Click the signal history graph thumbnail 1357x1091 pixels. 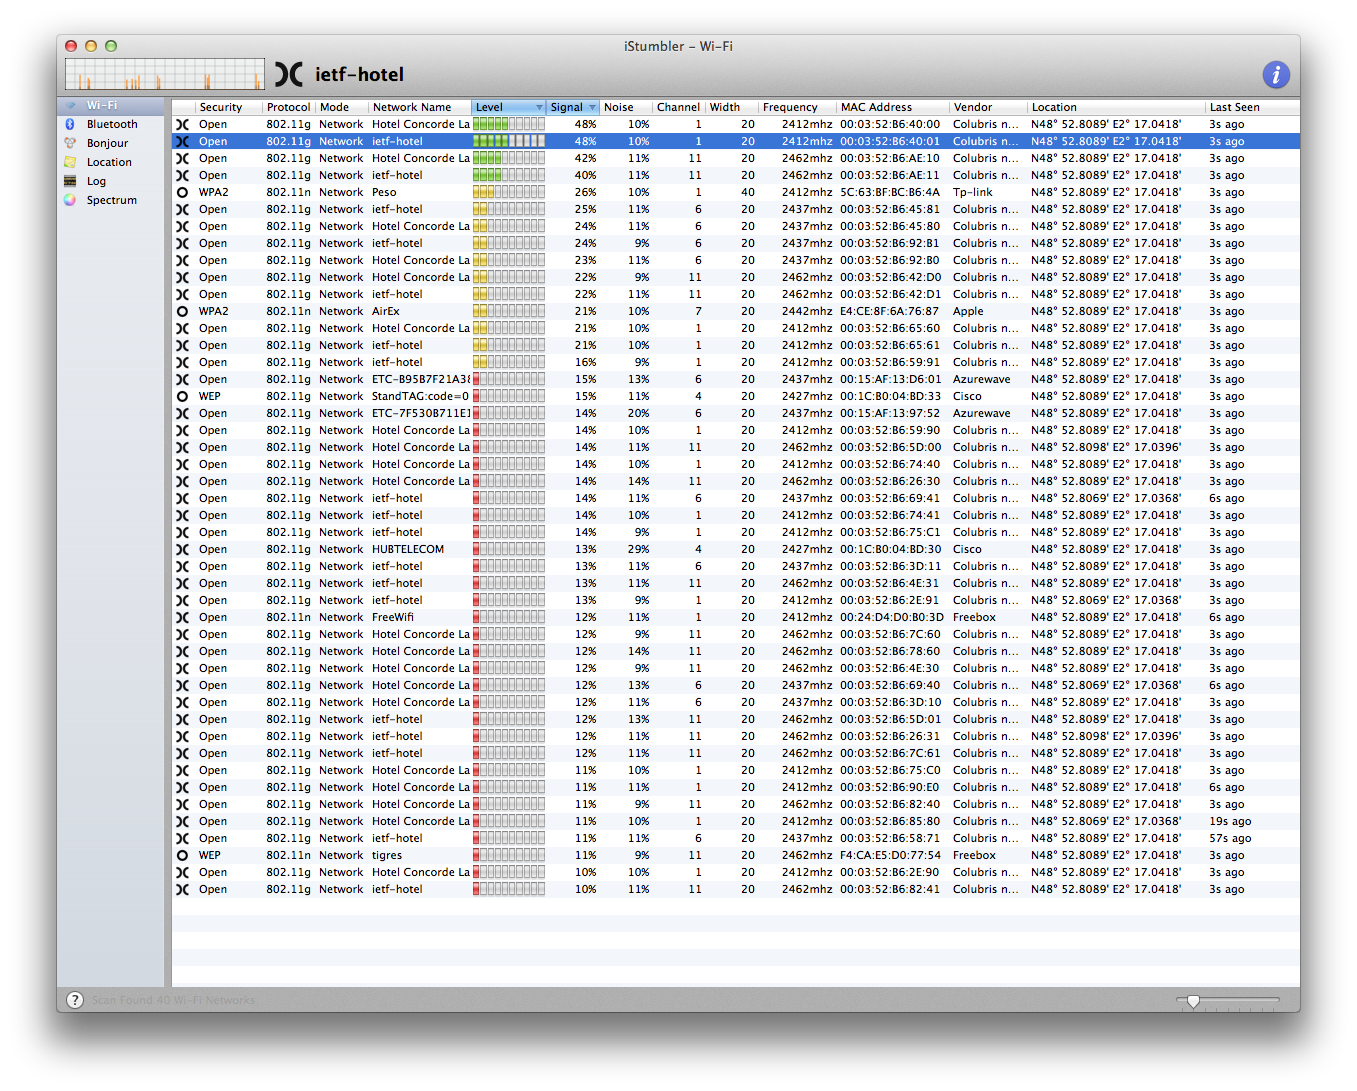click(165, 75)
